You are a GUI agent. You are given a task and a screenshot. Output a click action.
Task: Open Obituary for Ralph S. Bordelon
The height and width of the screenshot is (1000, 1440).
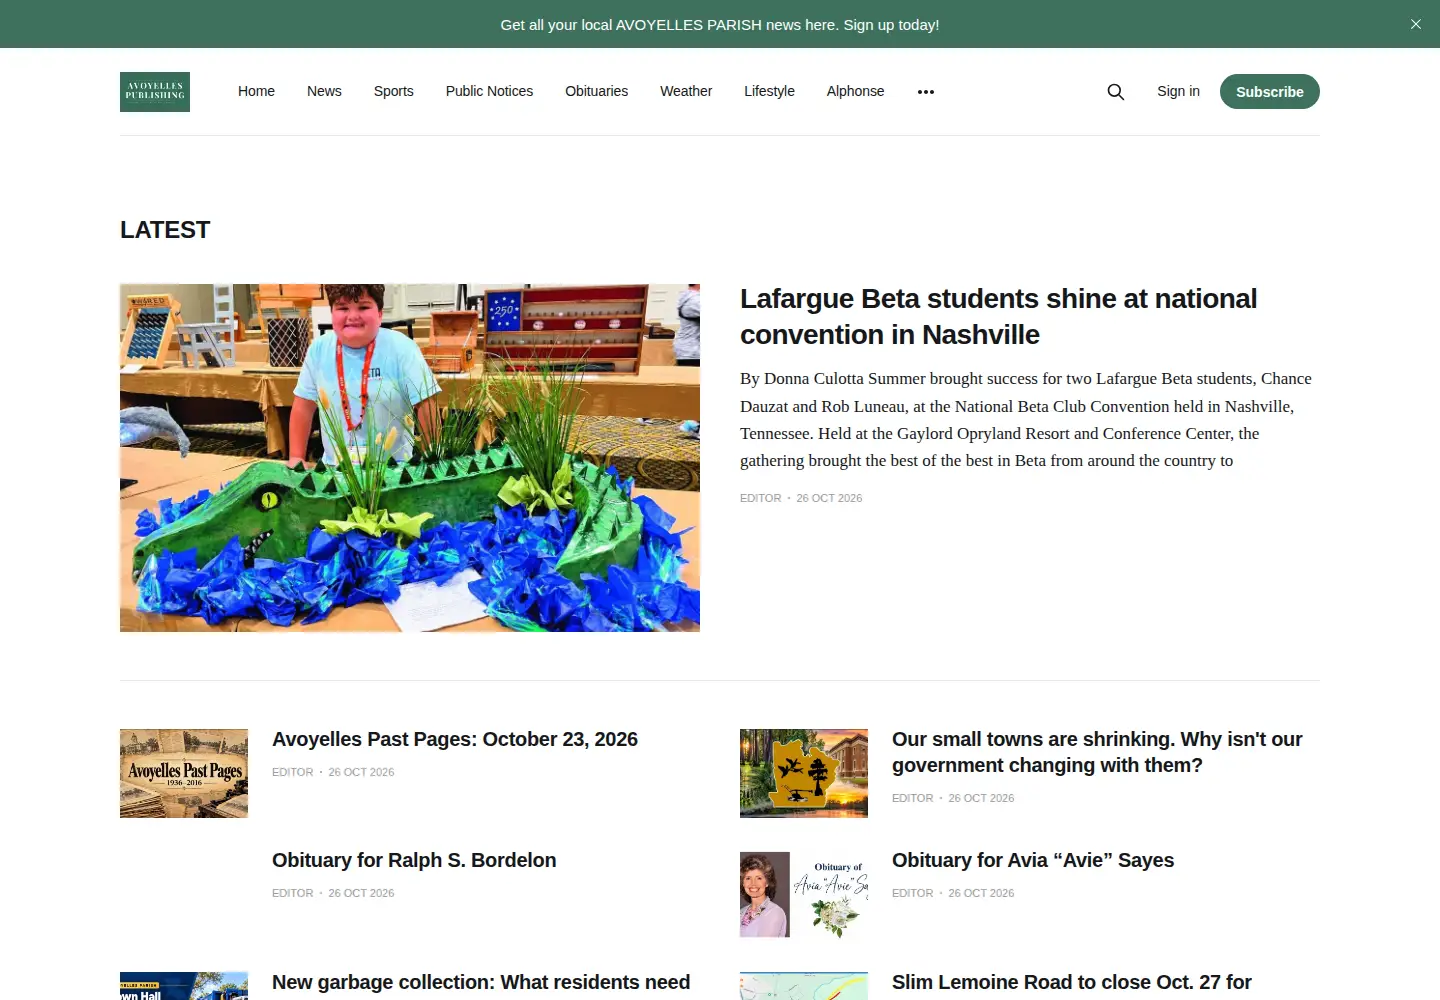[x=414, y=860]
